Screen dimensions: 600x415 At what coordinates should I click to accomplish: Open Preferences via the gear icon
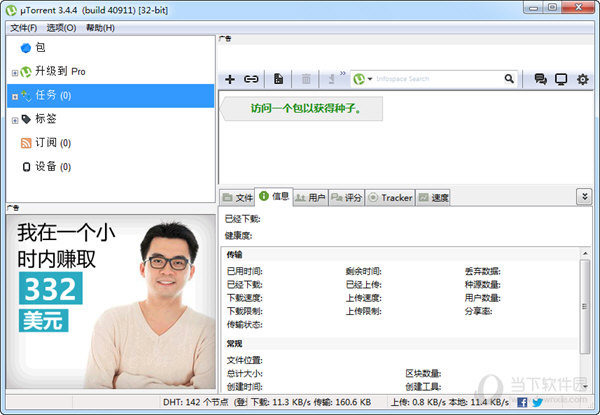[x=582, y=79]
